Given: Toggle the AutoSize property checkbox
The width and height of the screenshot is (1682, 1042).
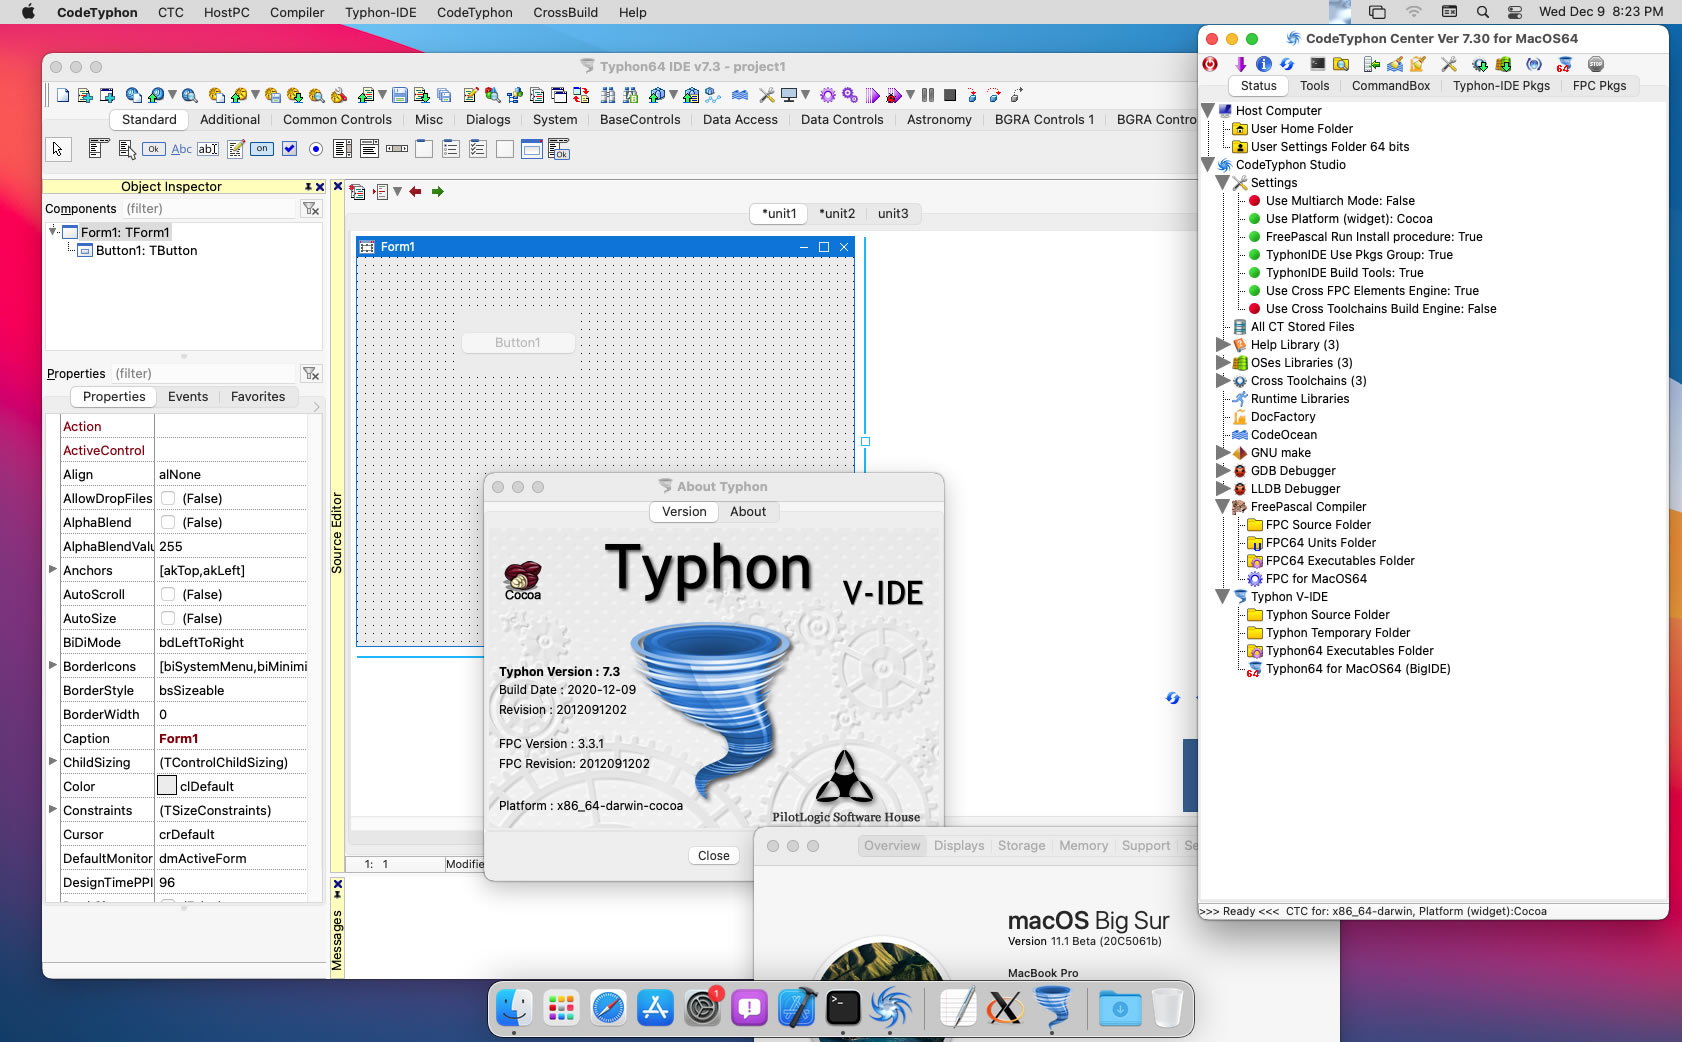Looking at the screenshot, I should 168,618.
